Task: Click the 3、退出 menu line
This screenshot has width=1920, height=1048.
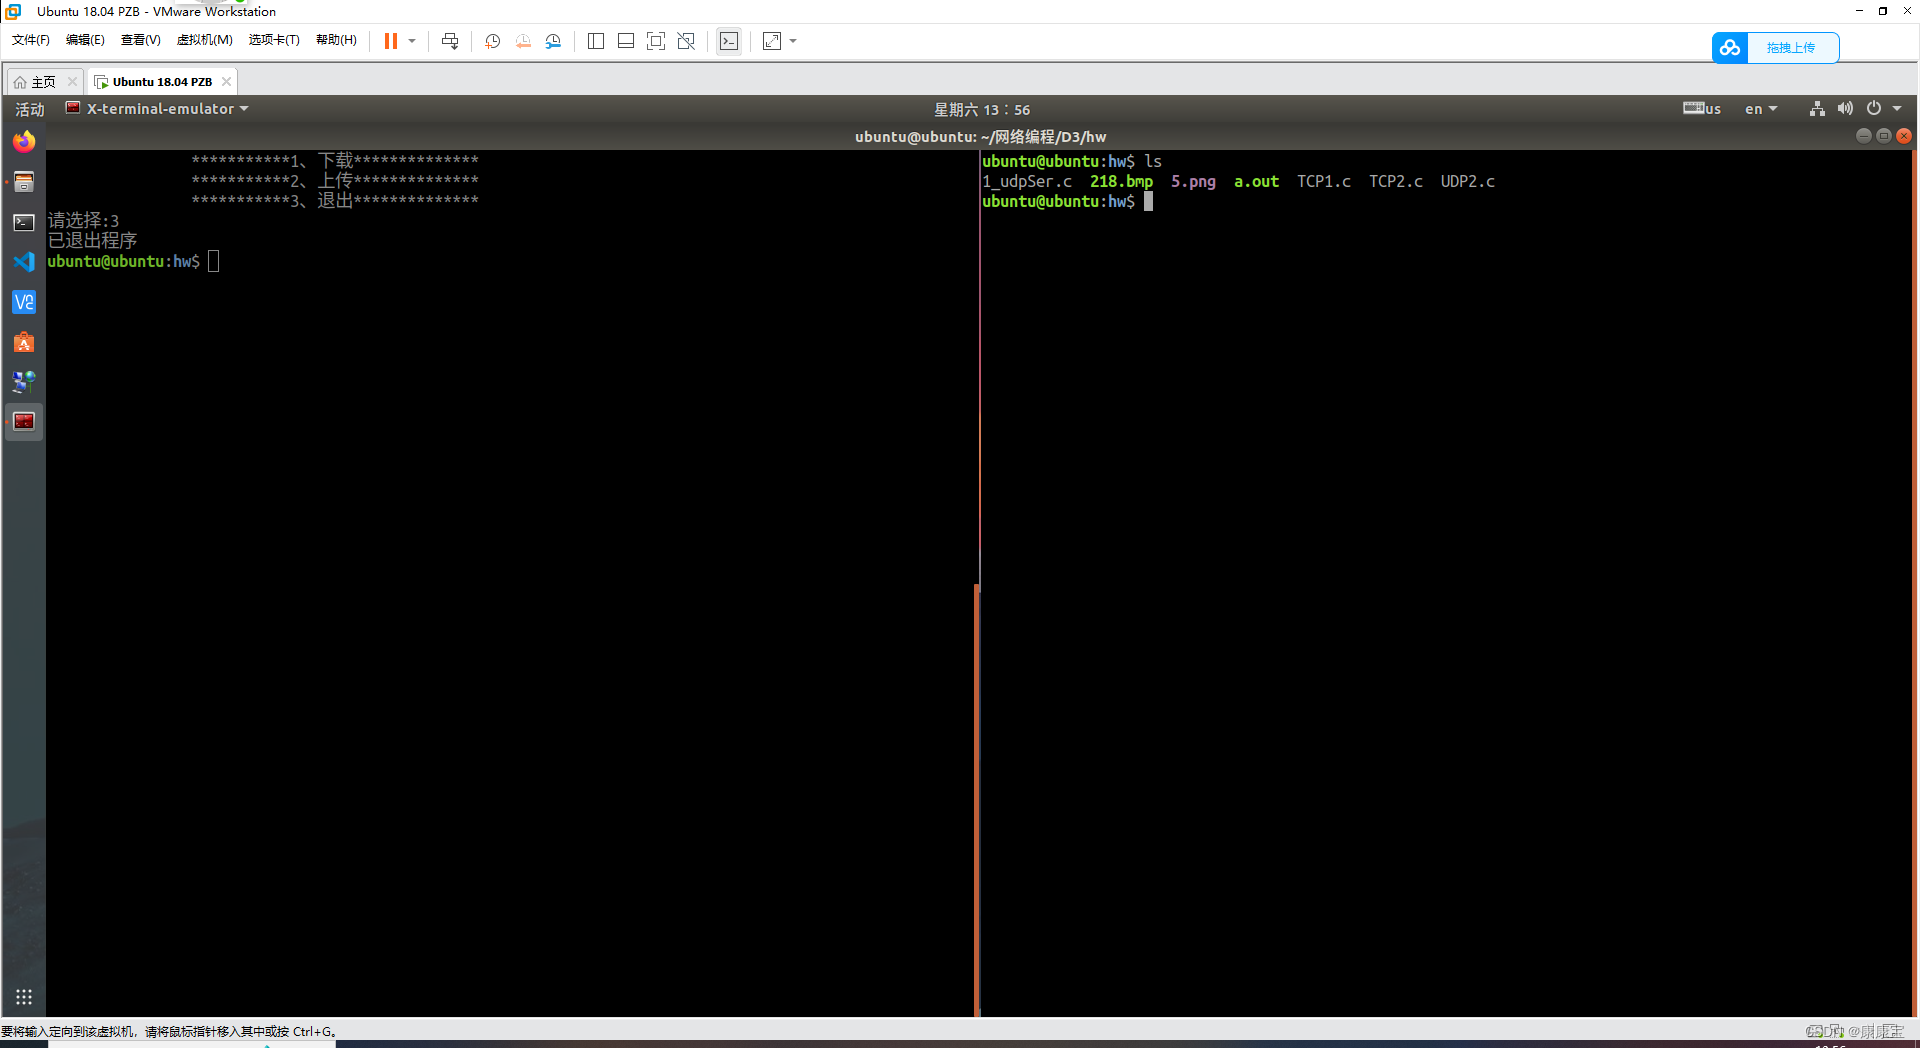Action: click(335, 201)
